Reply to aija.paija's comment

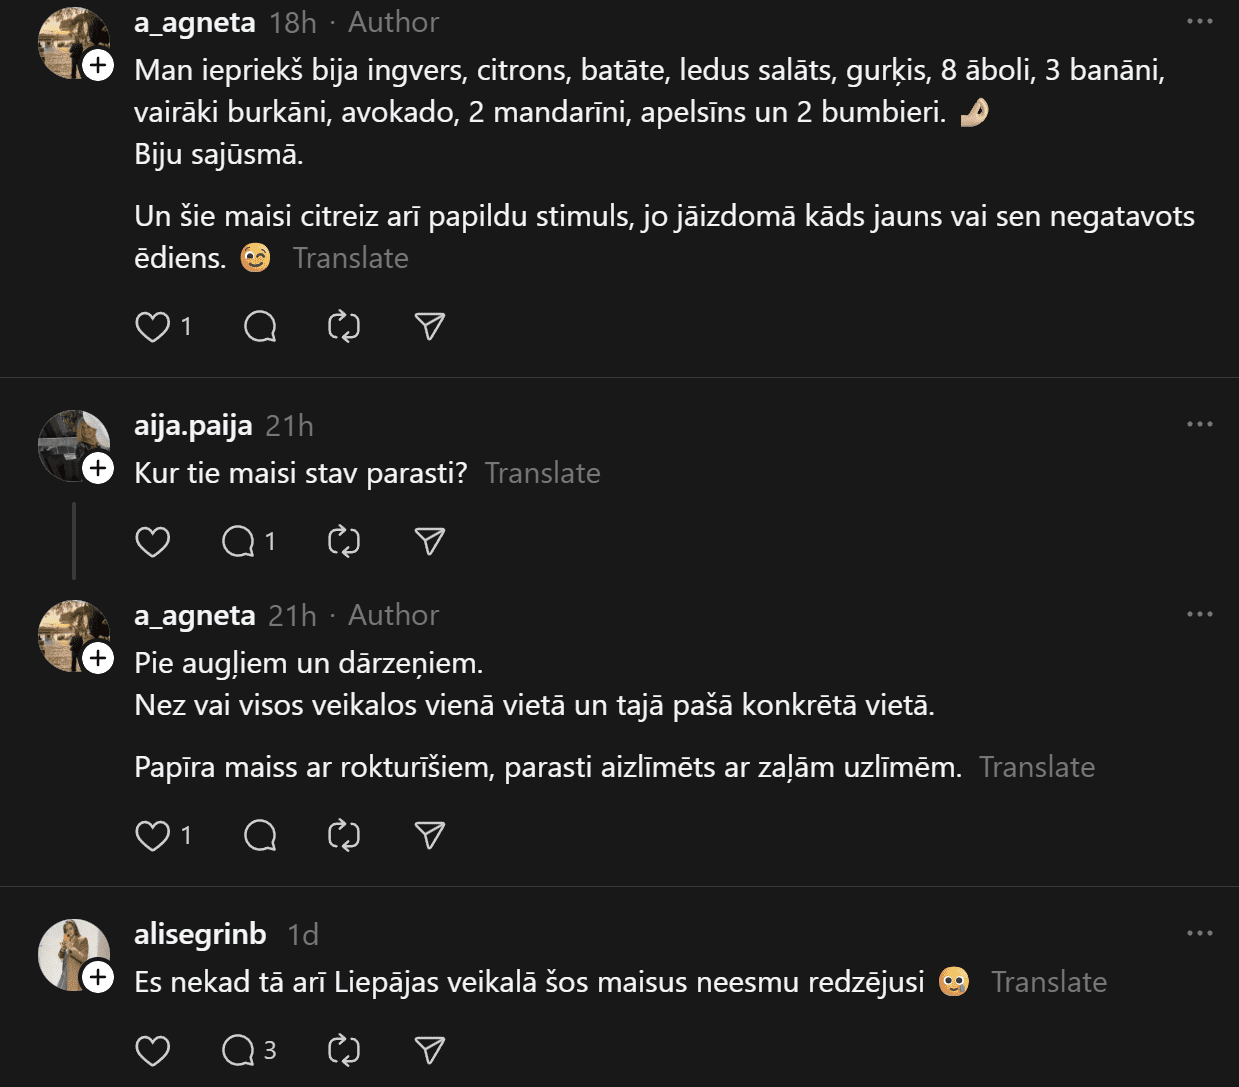(239, 542)
